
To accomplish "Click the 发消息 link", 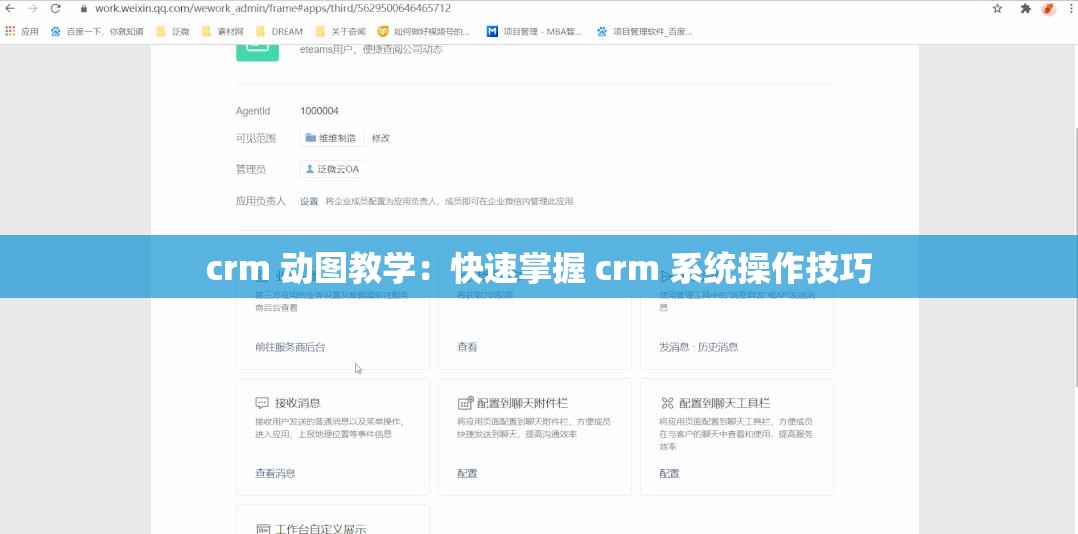I will coord(674,347).
